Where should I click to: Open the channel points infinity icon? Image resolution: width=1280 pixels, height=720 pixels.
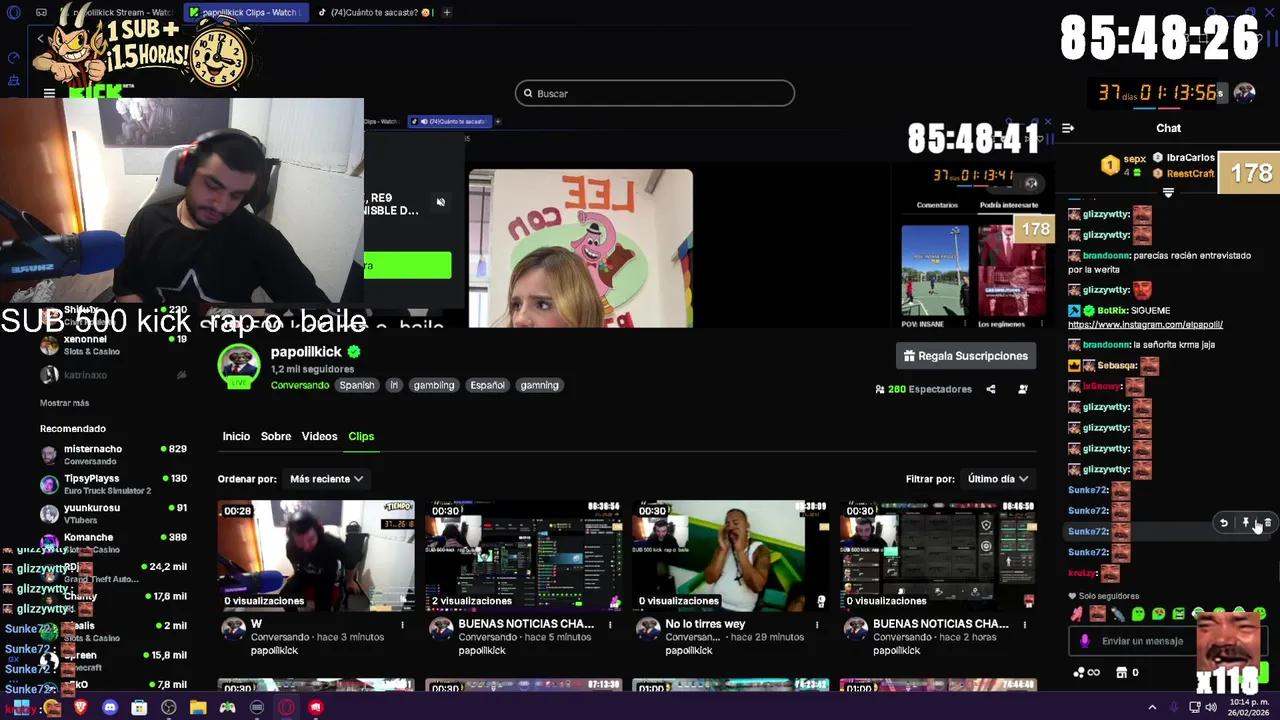pyautogui.click(x=1086, y=673)
